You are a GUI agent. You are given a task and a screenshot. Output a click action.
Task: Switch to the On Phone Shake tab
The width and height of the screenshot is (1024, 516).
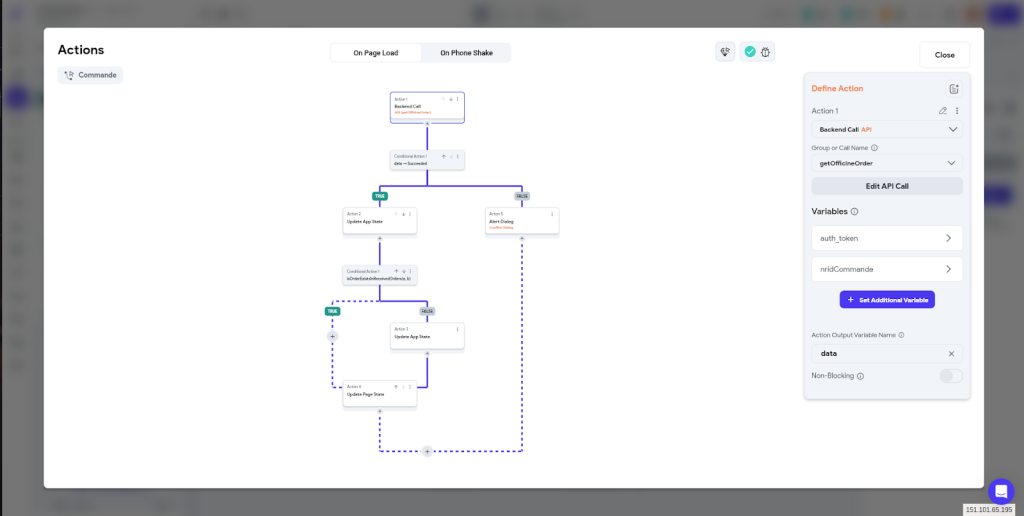[466, 53]
